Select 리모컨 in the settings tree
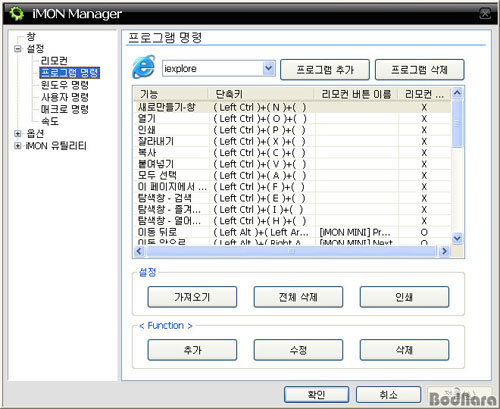 [54, 61]
